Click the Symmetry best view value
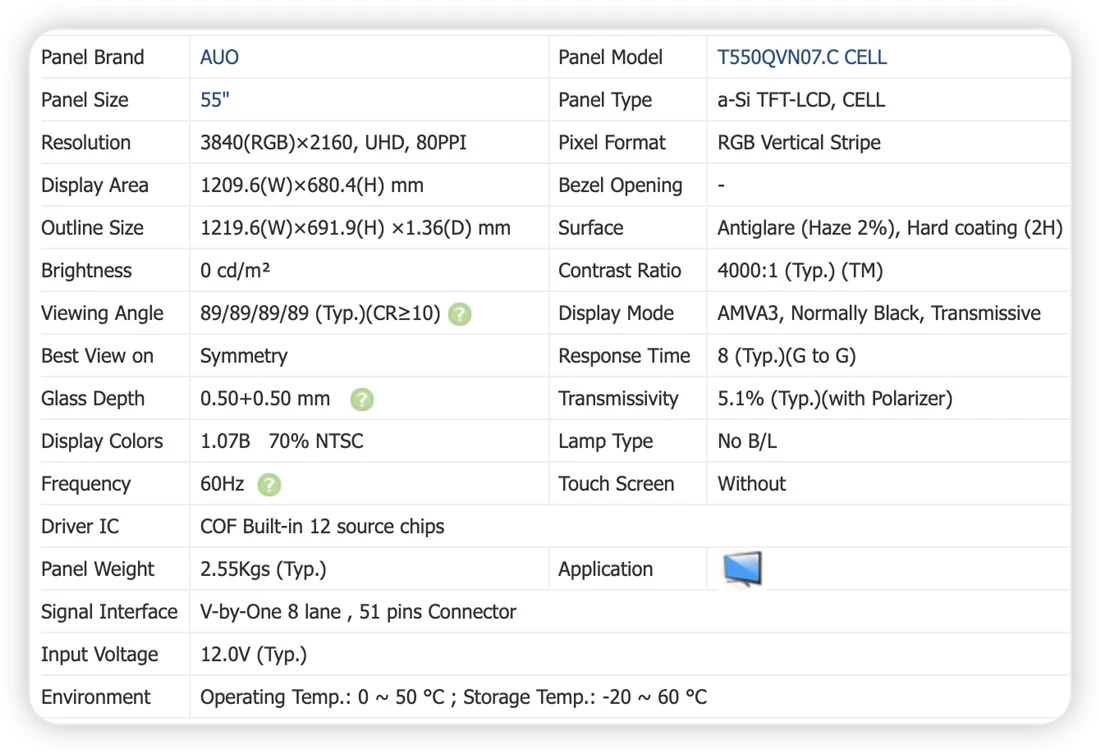 243,356
